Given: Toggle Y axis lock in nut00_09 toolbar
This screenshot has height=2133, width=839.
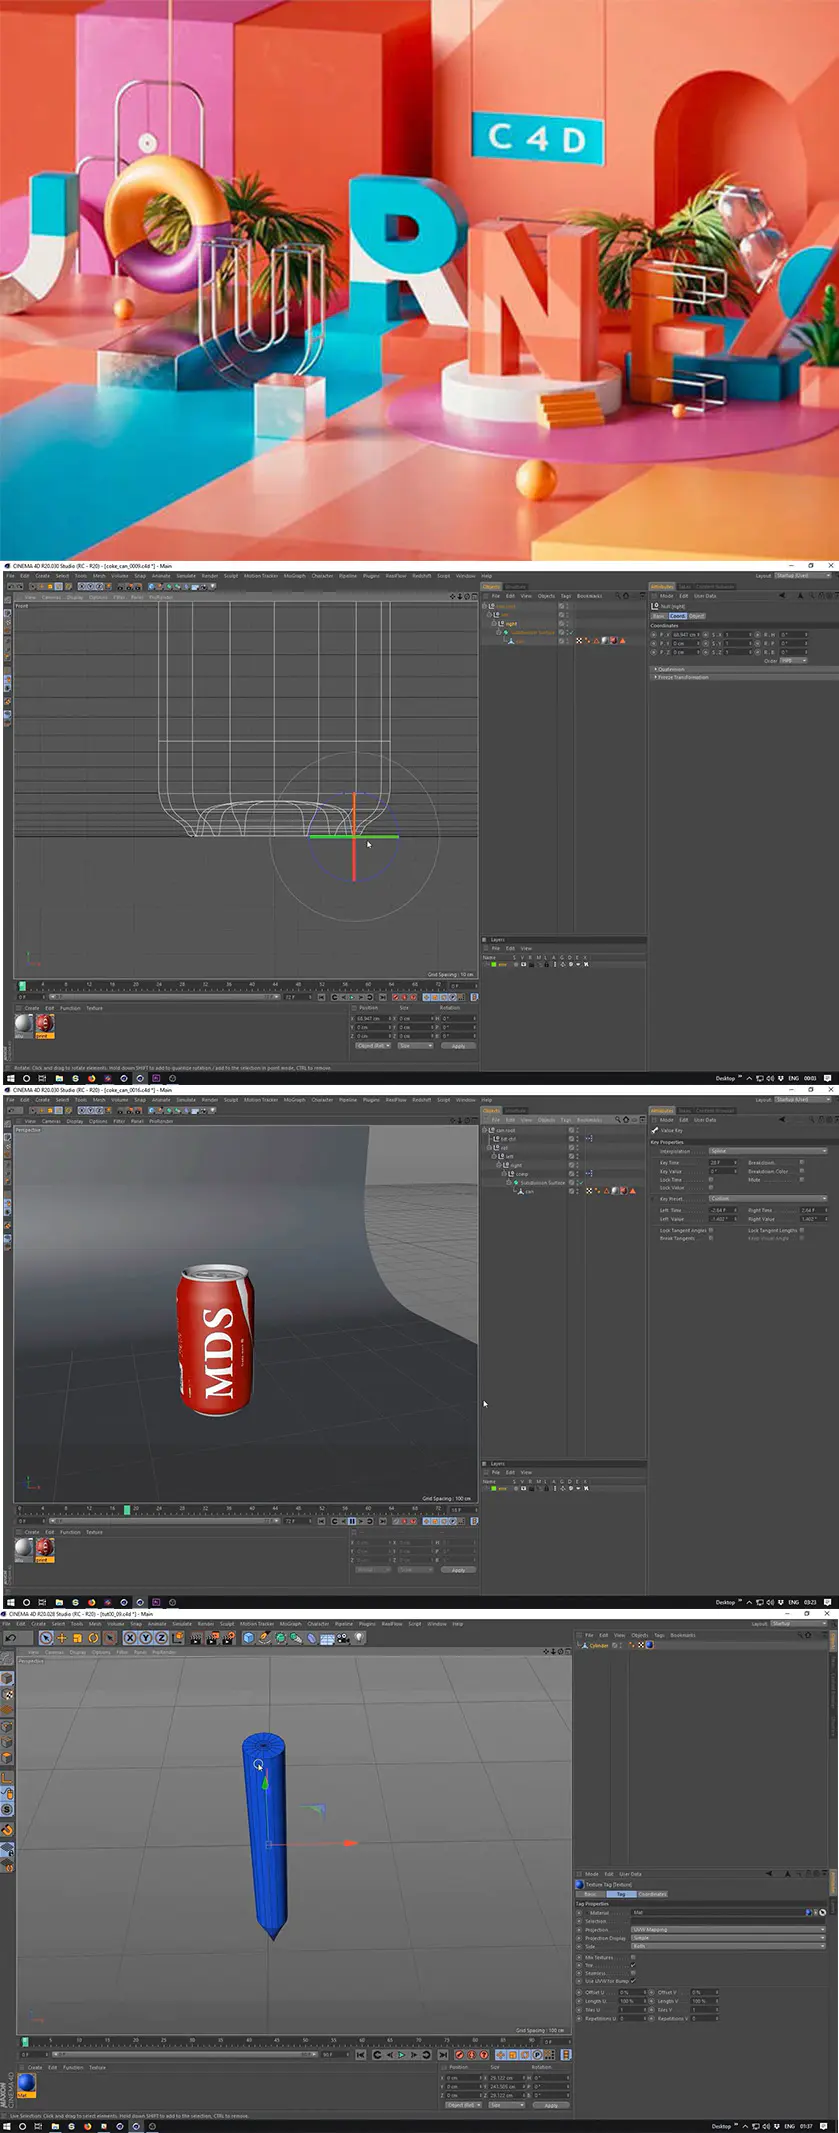Looking at the screenshot, I should point(146,1638).
